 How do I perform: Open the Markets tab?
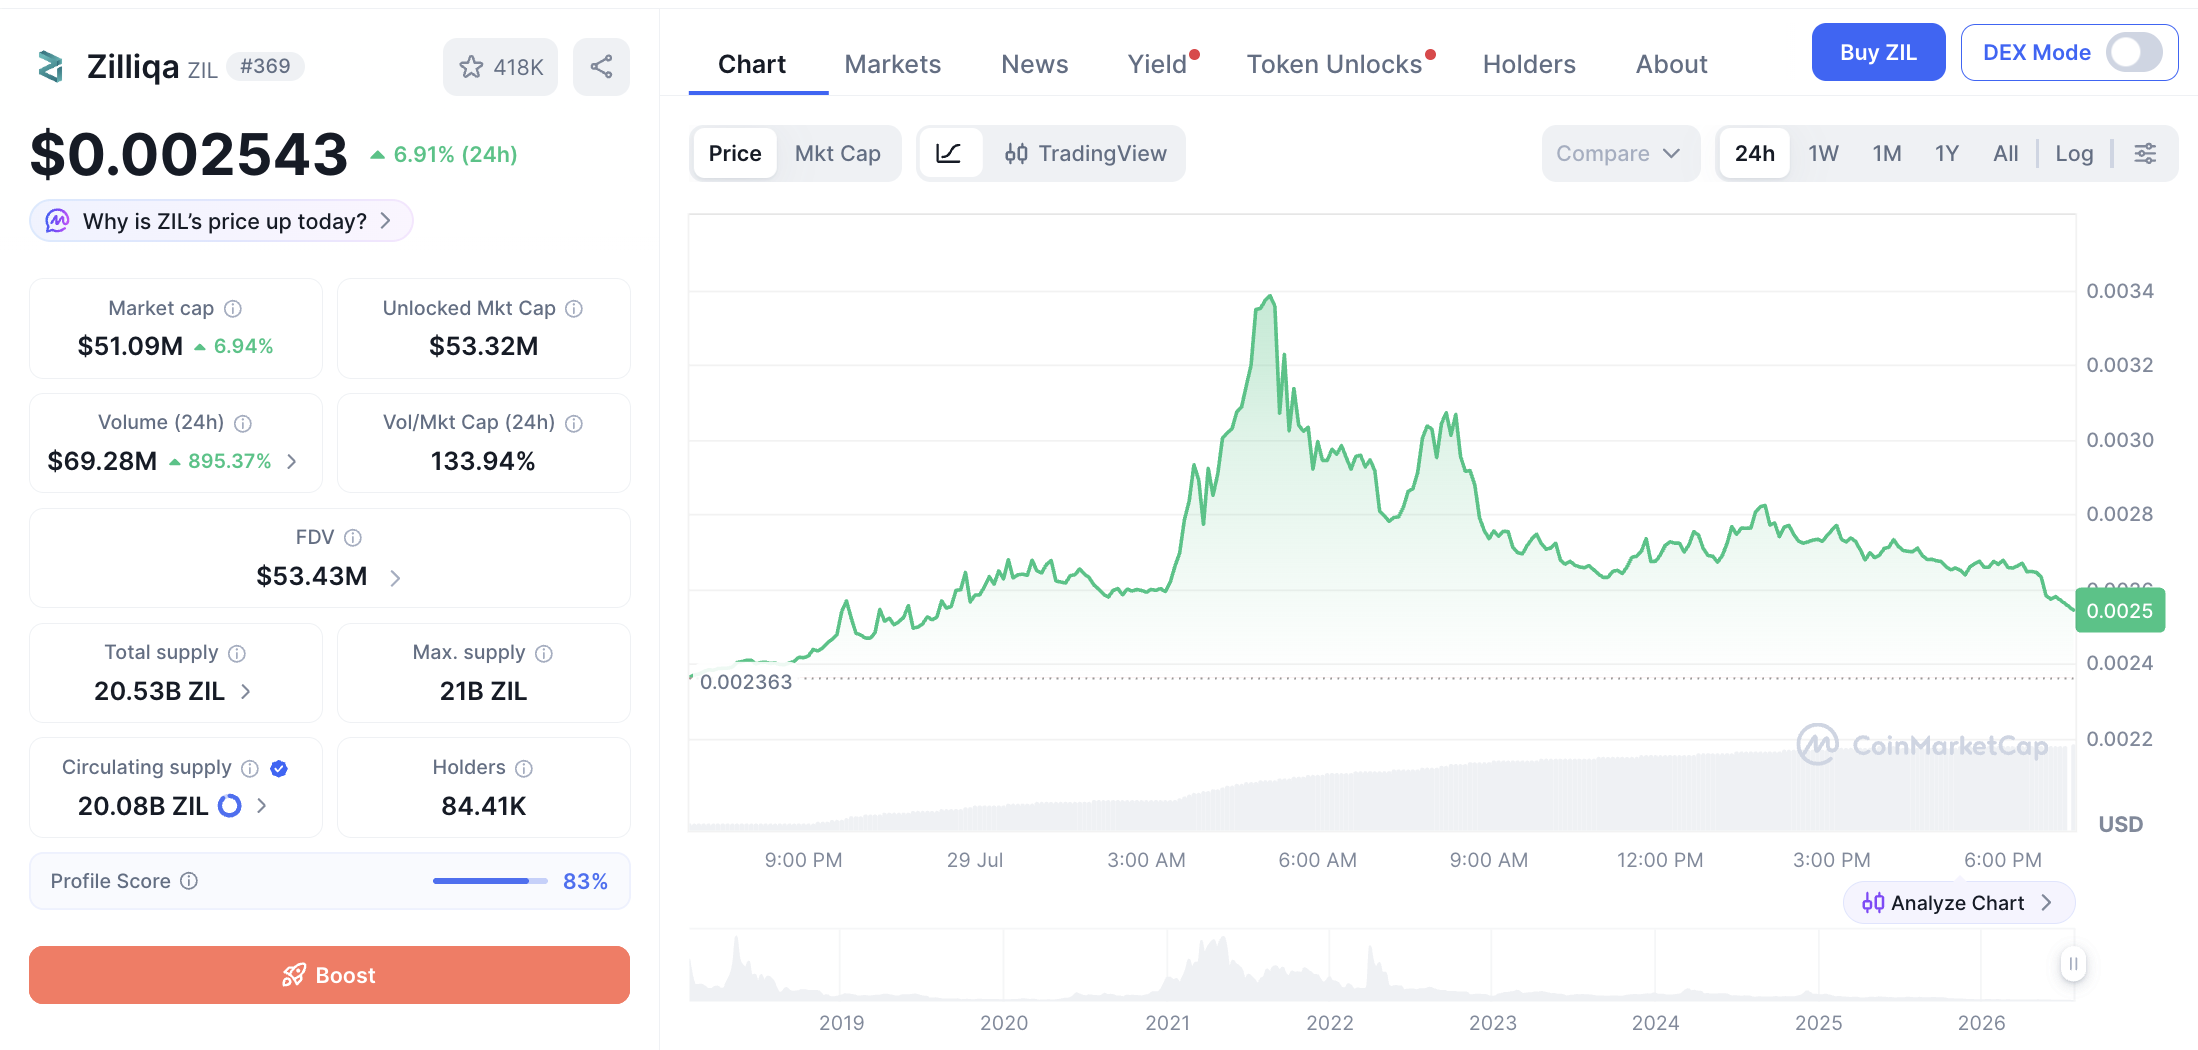point(892,64)
